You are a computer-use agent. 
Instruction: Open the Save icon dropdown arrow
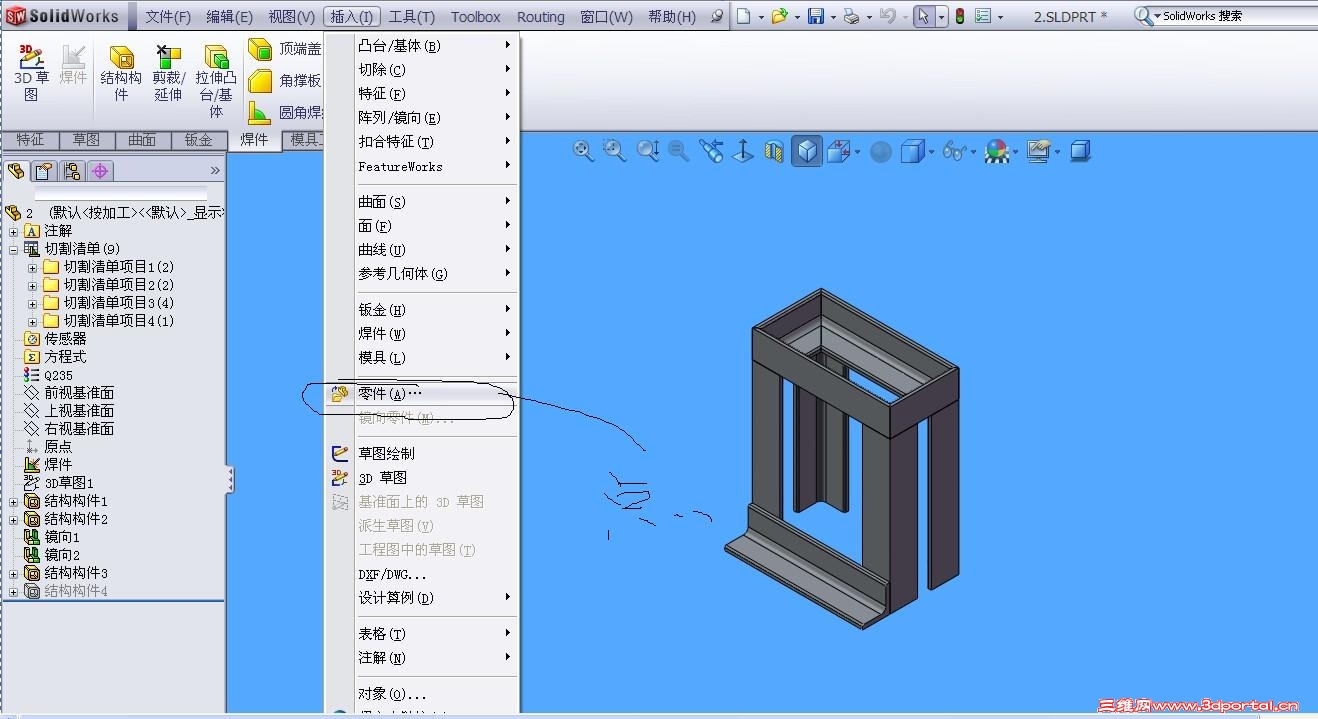pos(832,17)
